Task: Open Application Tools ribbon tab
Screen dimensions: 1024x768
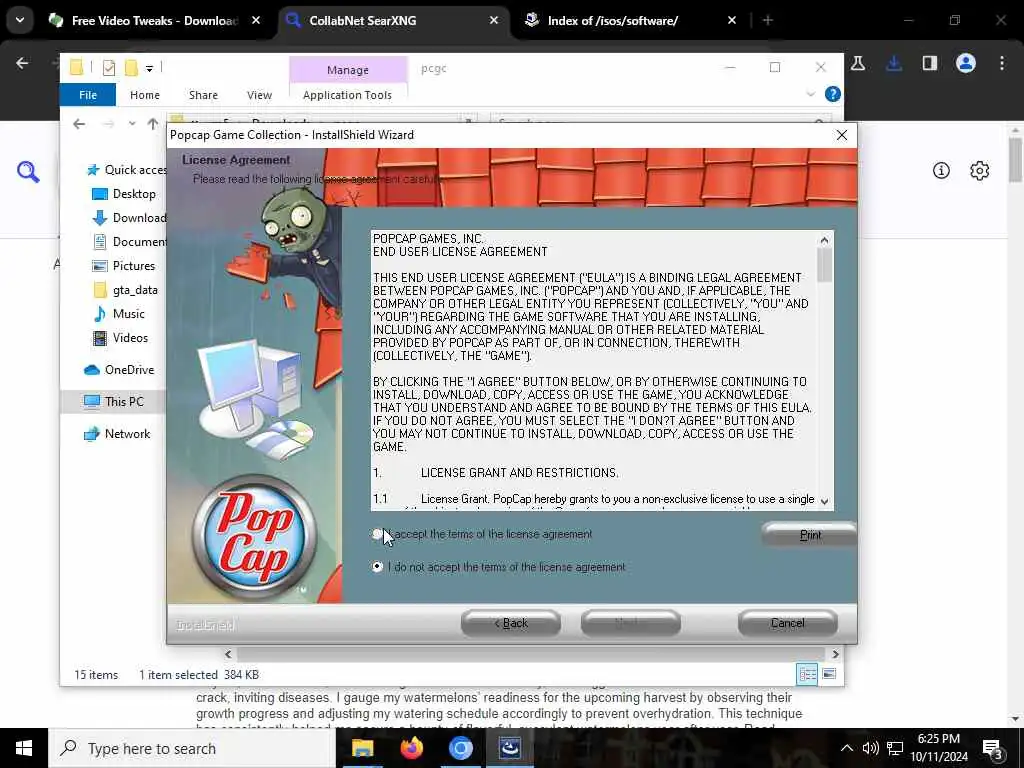Action: [x=347, y=95]
